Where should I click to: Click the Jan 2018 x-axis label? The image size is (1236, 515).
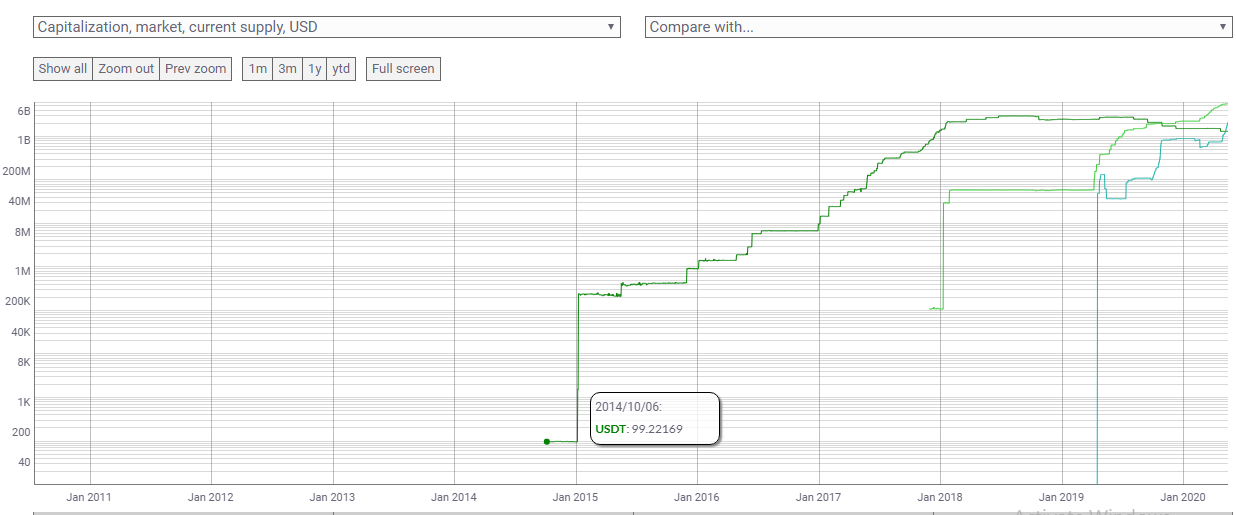tap(940, 497)
